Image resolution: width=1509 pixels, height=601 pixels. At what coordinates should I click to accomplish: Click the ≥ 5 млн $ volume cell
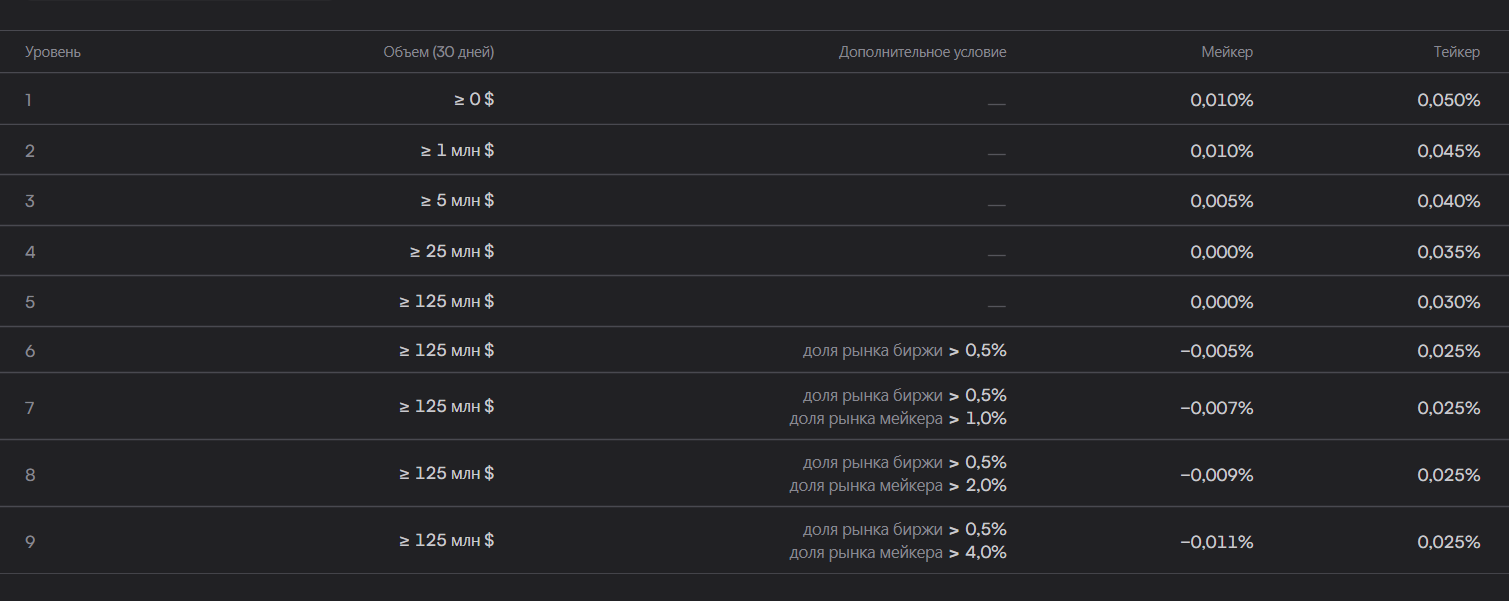click(x=457, y=201)
